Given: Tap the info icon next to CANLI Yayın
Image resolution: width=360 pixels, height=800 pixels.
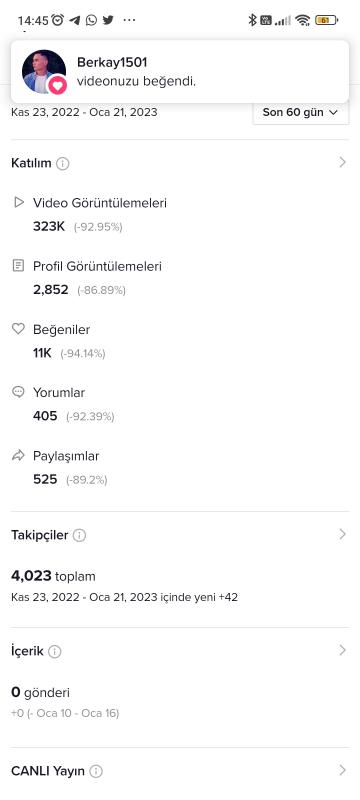Looking at the screenshot, I should [x=96, y=771].
